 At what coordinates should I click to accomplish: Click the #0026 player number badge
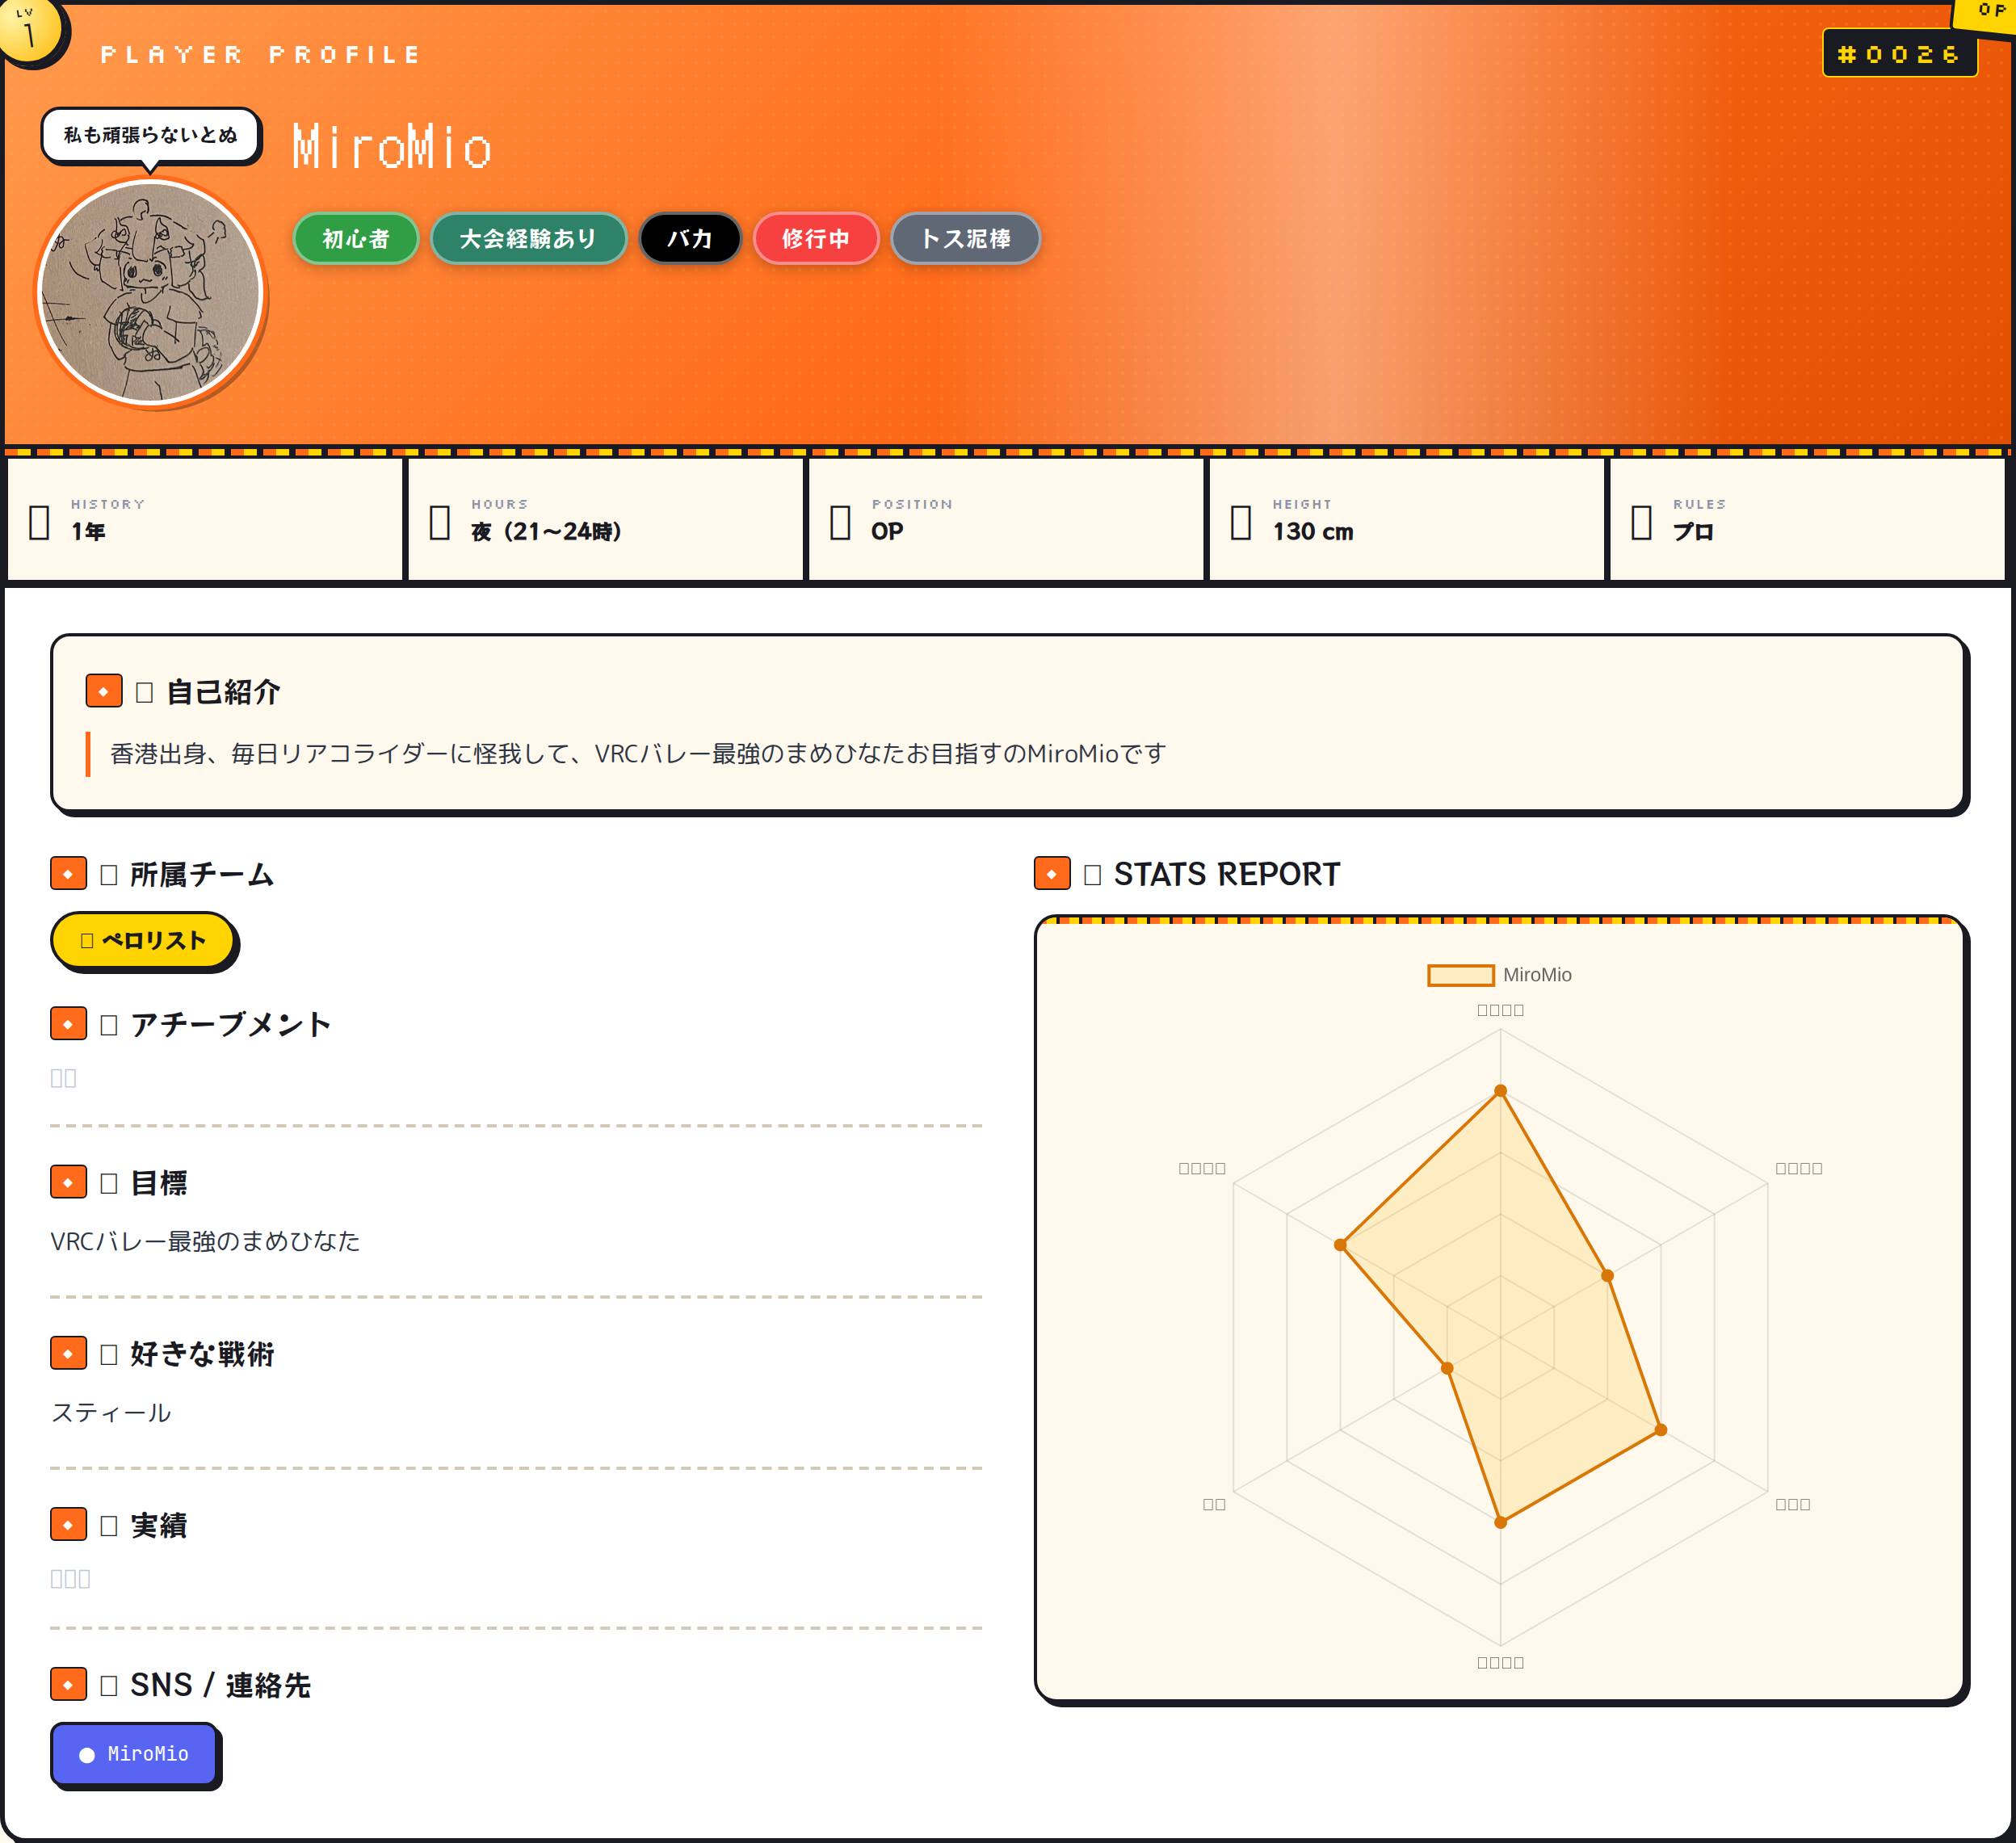[1899, 53]
